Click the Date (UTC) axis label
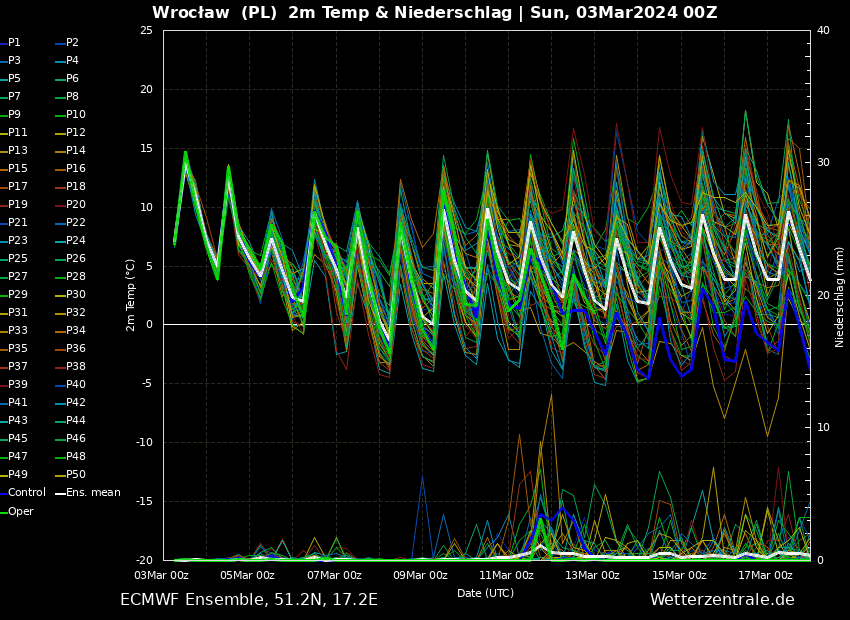This screenshot has height=620, width=850. click(x=486, y=593)
